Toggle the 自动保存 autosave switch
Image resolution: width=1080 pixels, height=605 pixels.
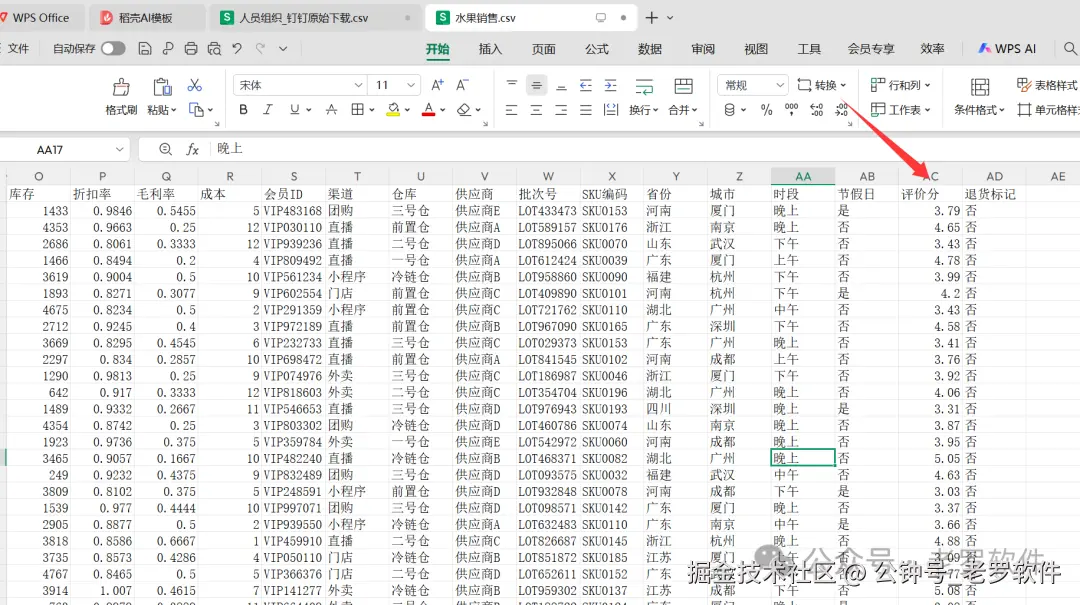113,49
